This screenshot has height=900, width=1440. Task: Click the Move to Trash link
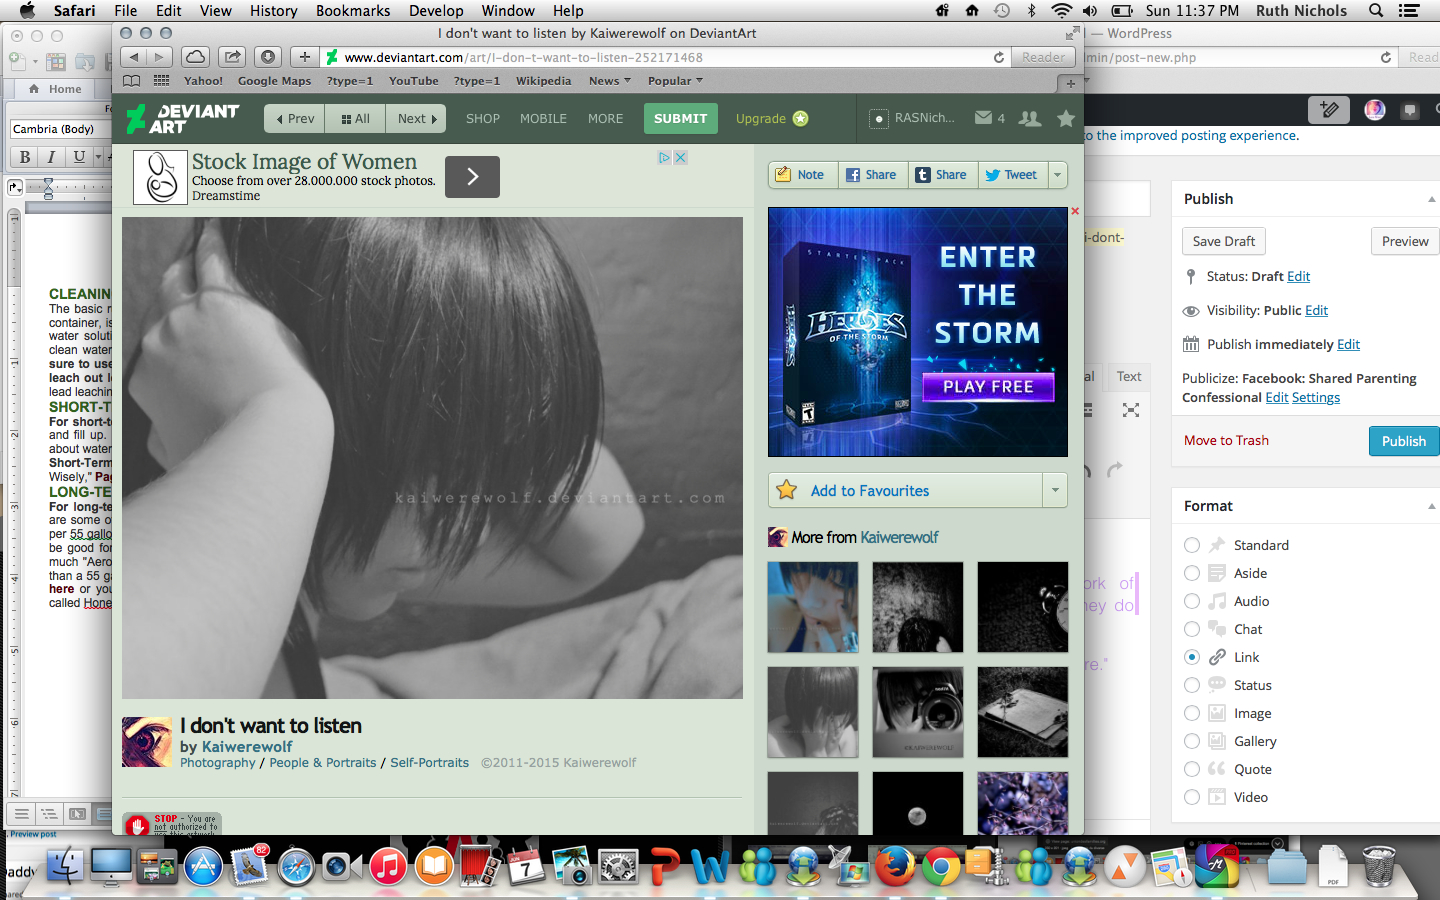tap(1226, 441)
